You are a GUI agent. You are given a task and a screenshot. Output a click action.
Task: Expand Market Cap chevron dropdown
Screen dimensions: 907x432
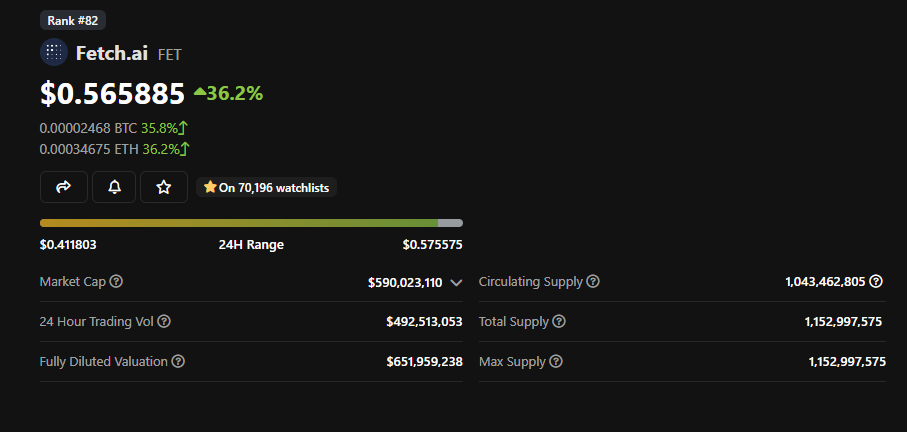coord(456,283)
